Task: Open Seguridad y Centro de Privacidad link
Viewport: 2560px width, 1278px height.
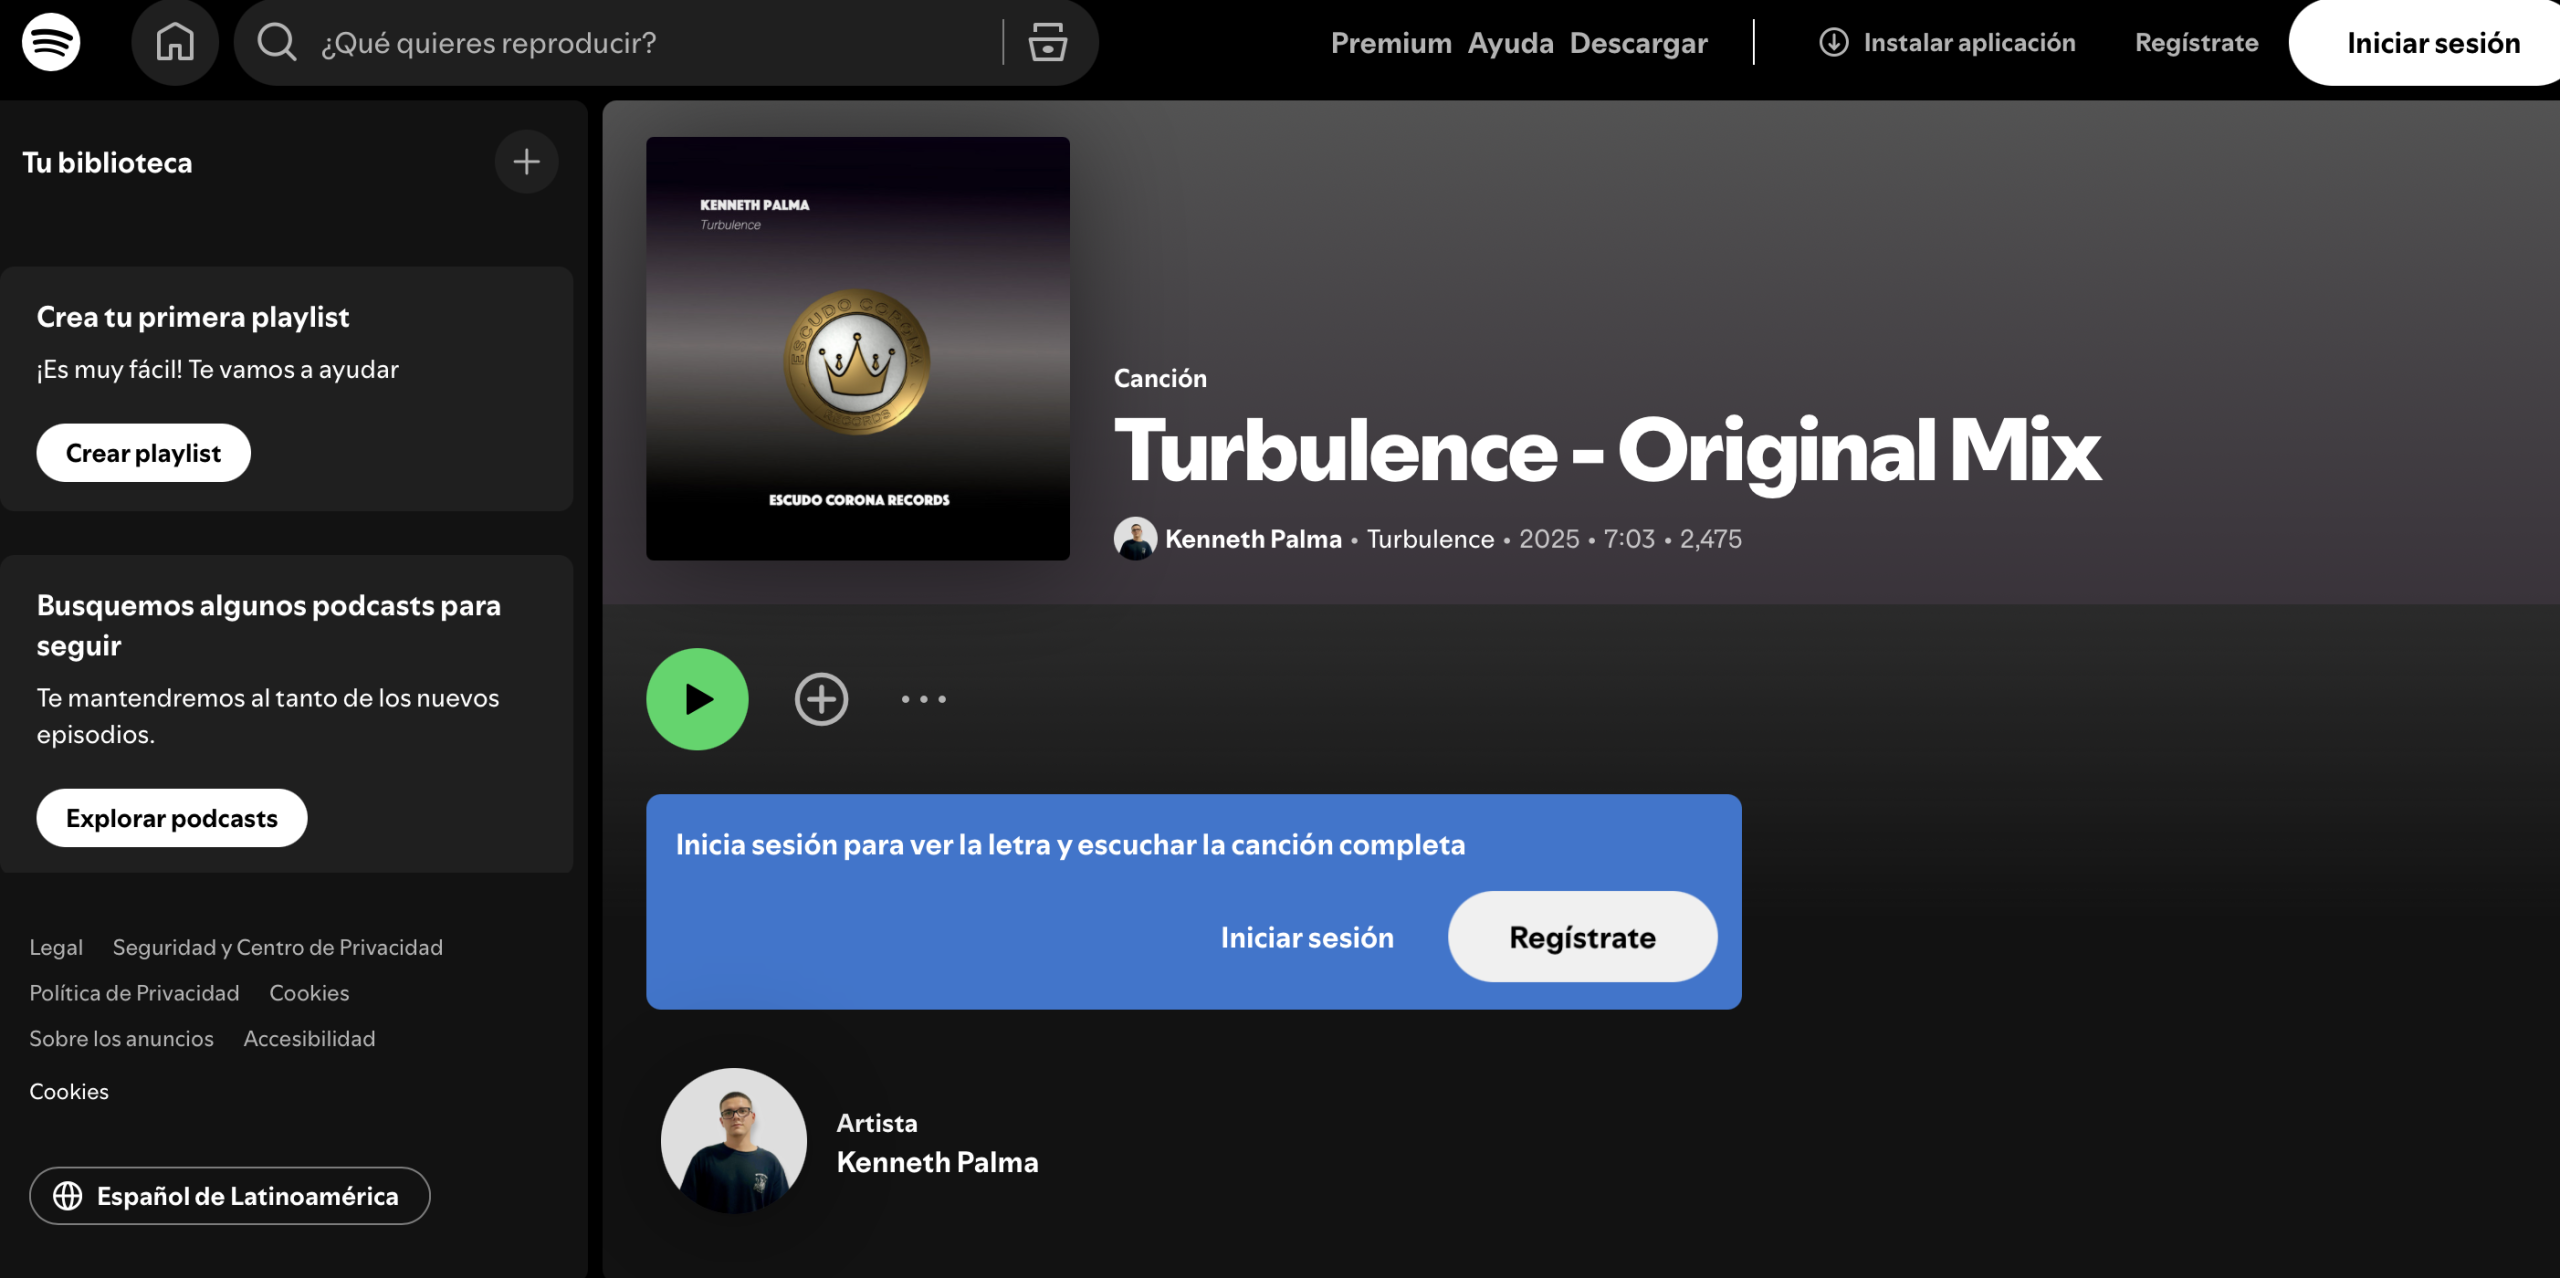Action: pos(278,947)
